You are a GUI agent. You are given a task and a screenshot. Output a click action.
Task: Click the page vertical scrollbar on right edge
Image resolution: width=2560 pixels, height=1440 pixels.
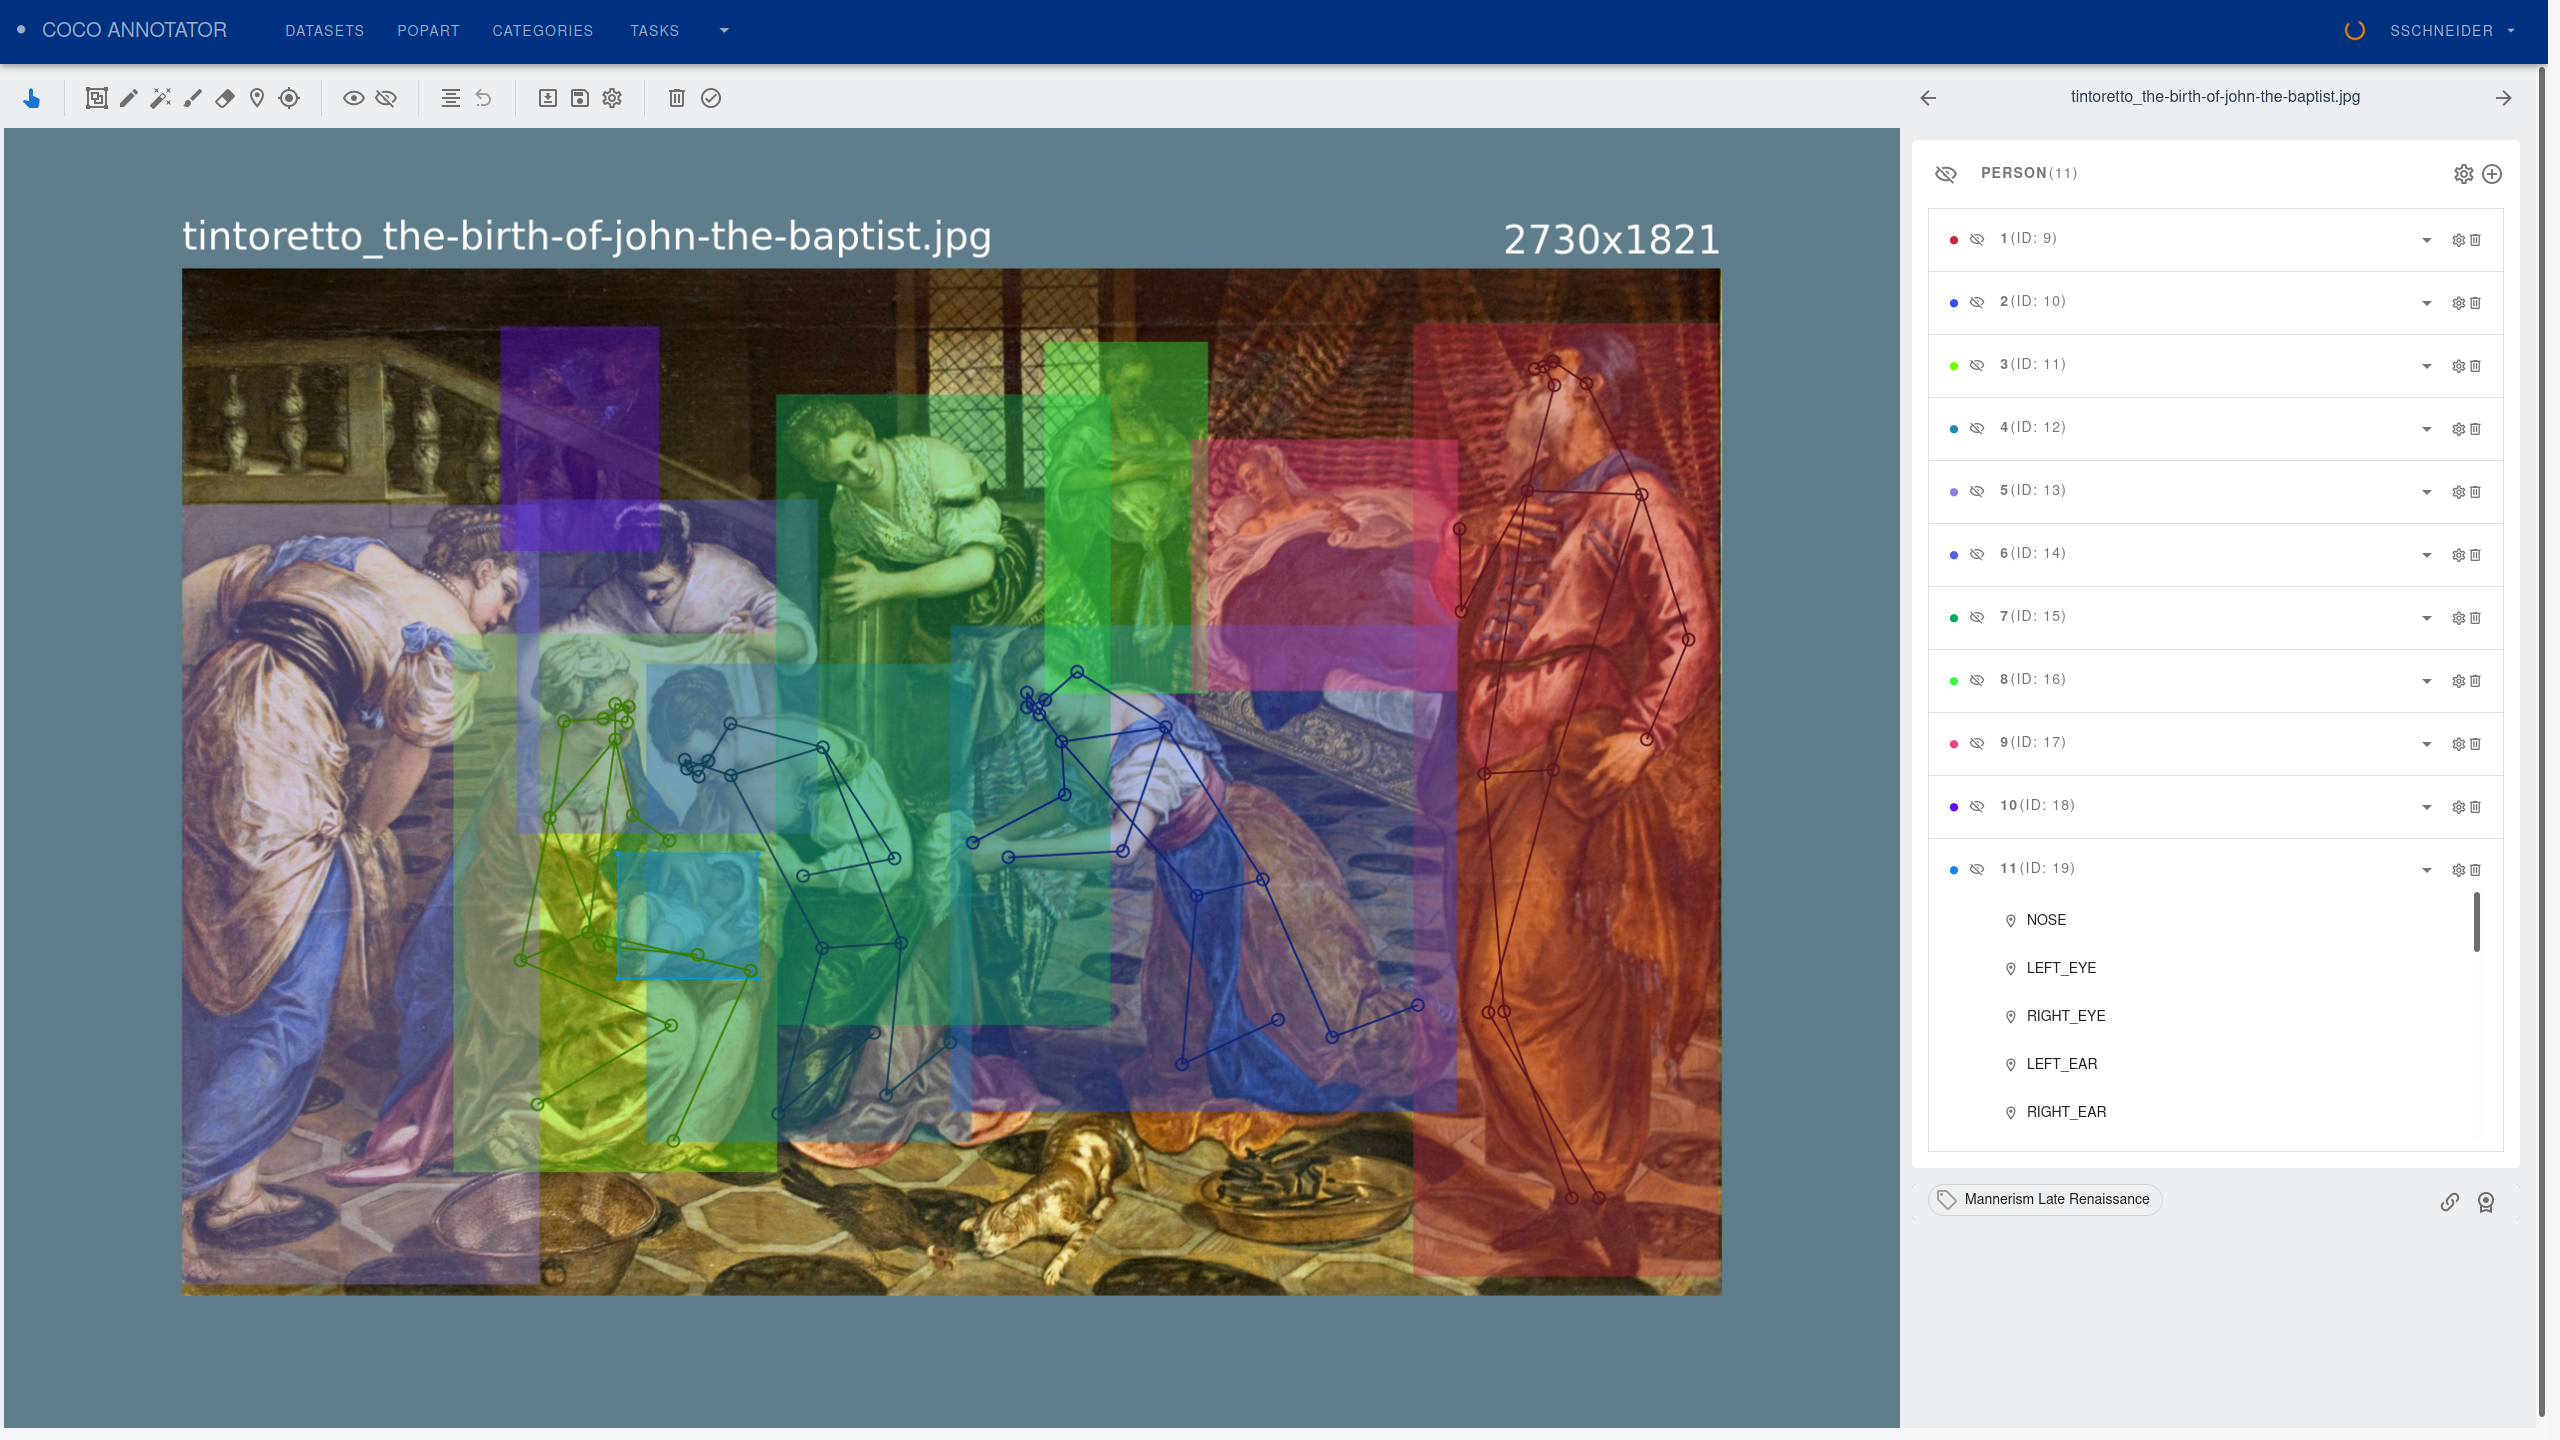pos(2542,742)
